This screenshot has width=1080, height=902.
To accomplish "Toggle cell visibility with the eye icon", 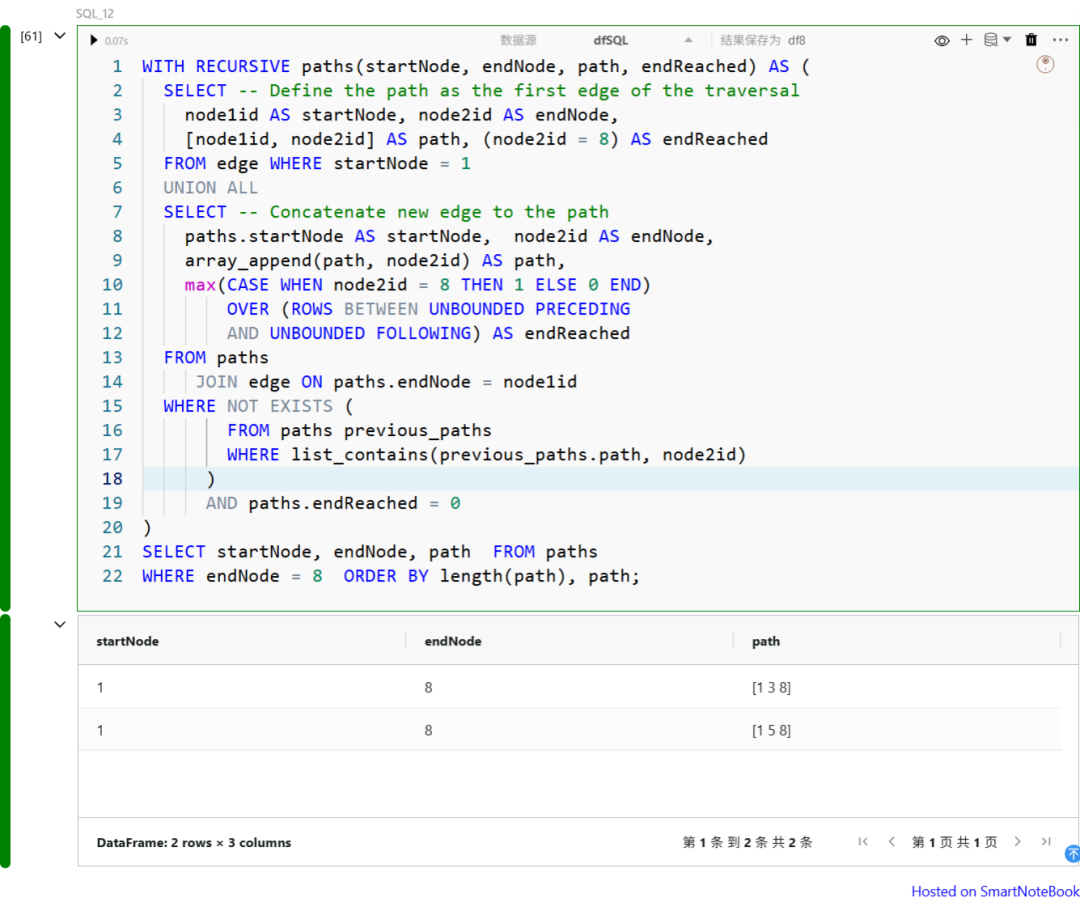I will pyautogui.click(x=941, y=40).
